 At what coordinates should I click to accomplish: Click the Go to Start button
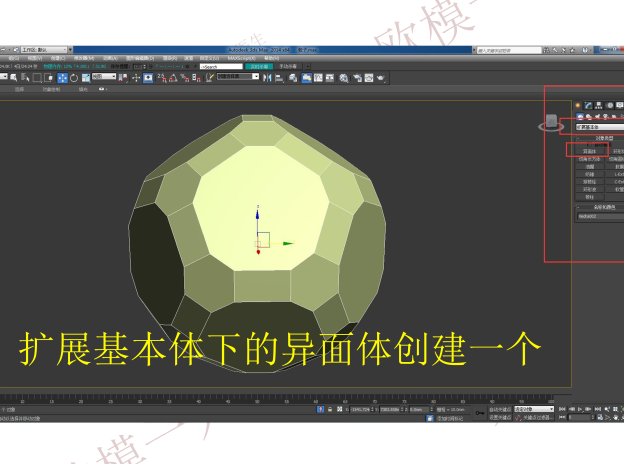click(x=562, y=409)
